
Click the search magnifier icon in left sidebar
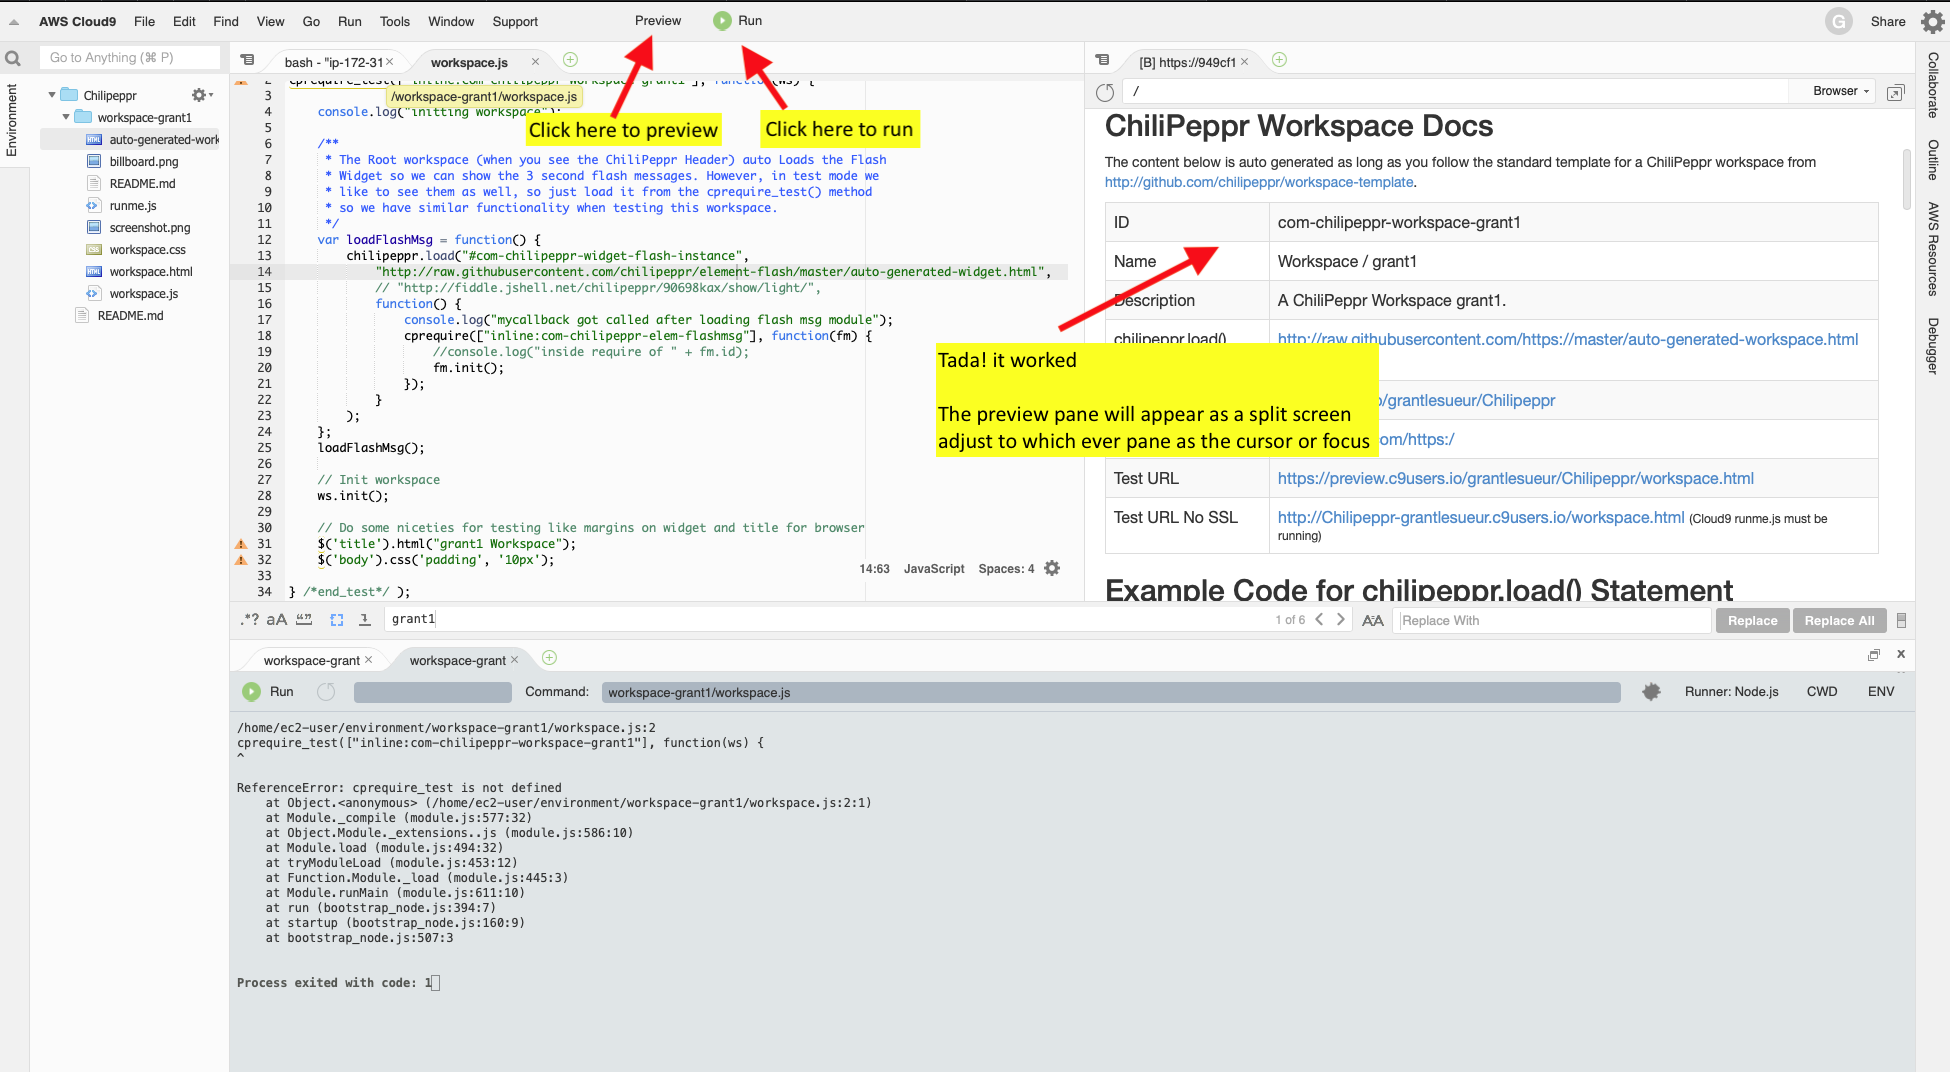point(13,59)
